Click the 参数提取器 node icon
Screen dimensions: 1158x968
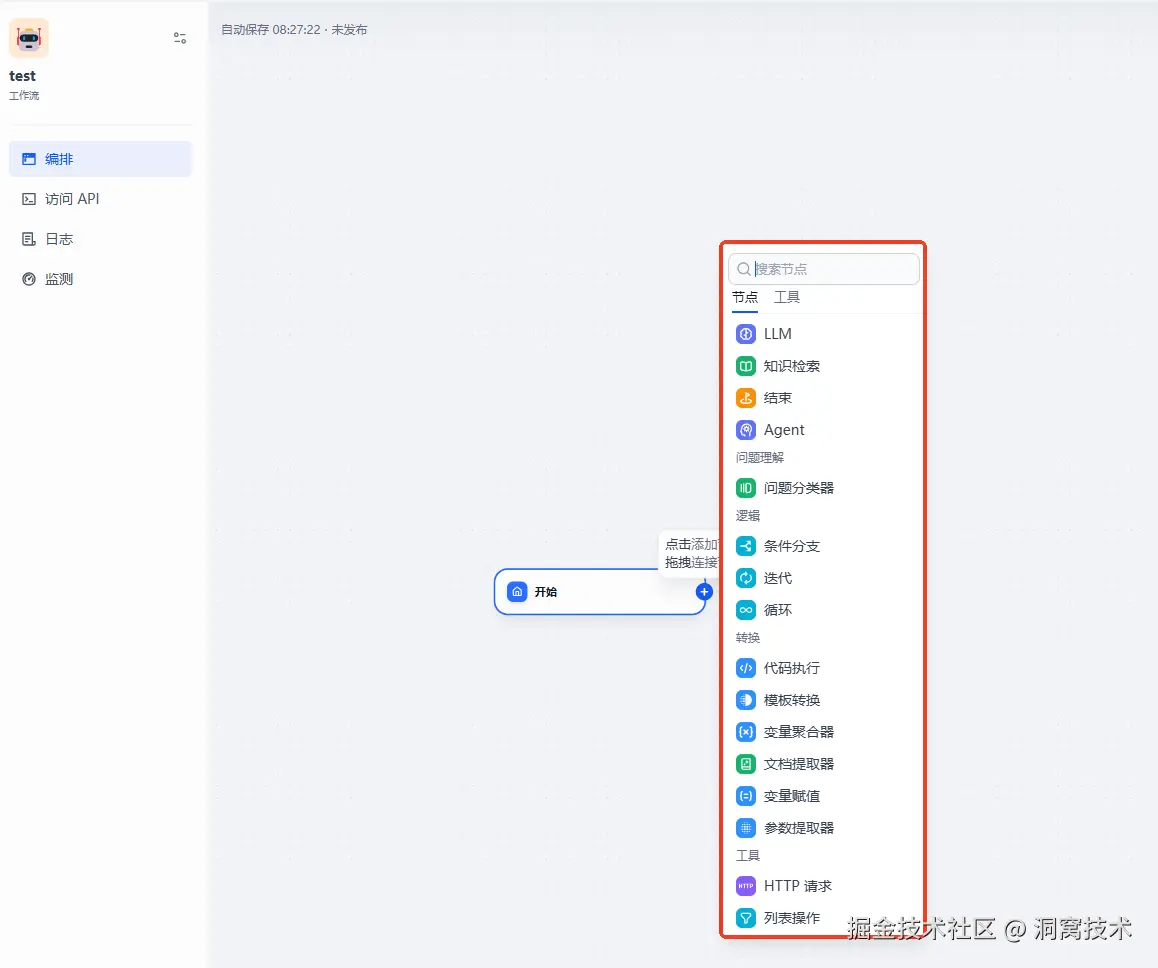click(746, 828)
